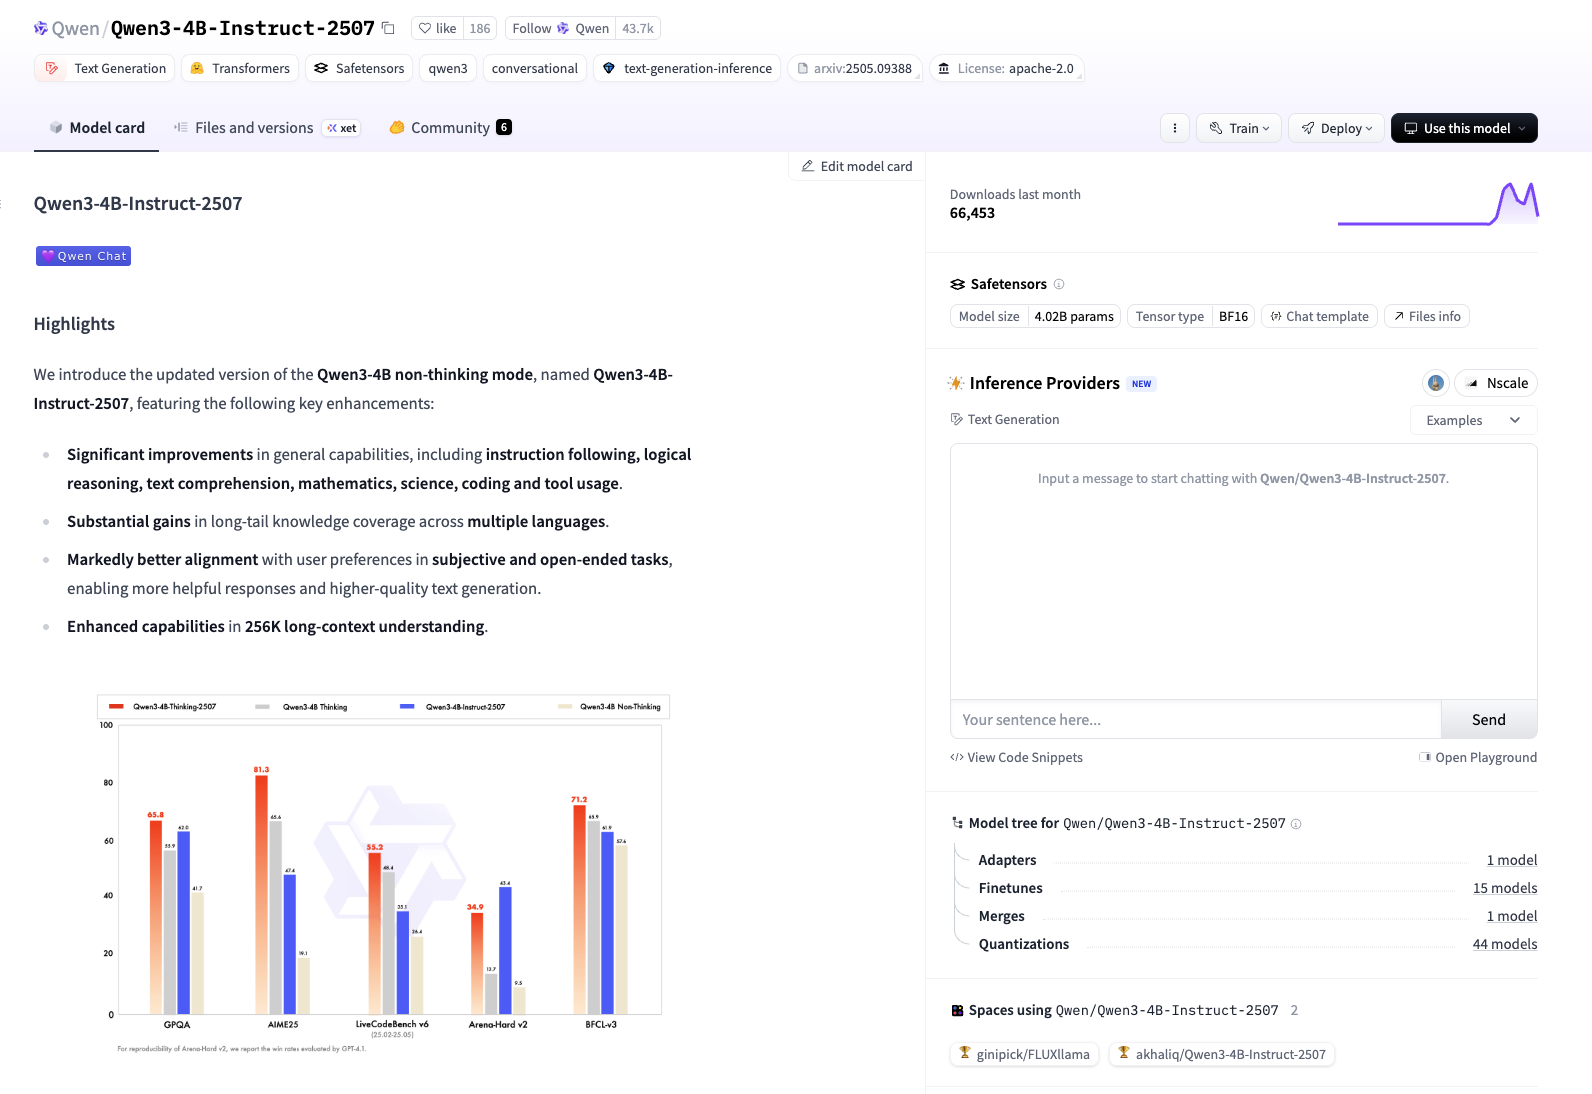The width and height of the screenshot is (1592, 1094).
Task: Open the Qwen Chat badge
Action: point(84,256)
